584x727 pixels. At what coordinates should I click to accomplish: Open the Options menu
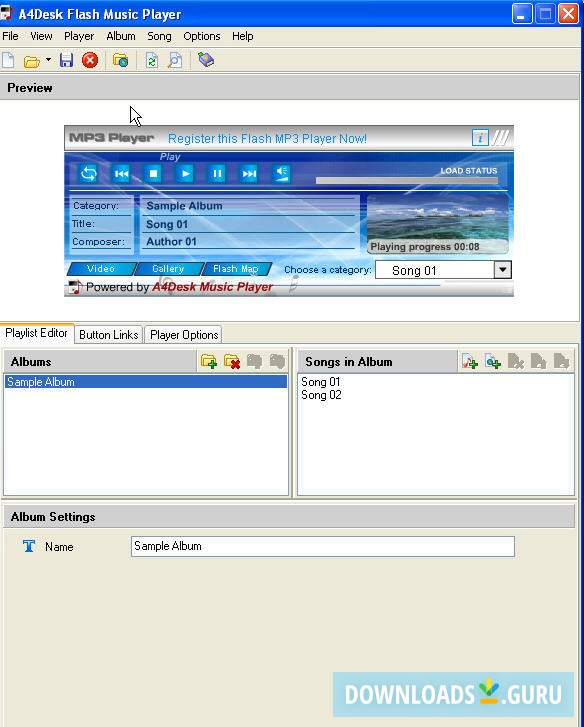[x=202, y=36]
